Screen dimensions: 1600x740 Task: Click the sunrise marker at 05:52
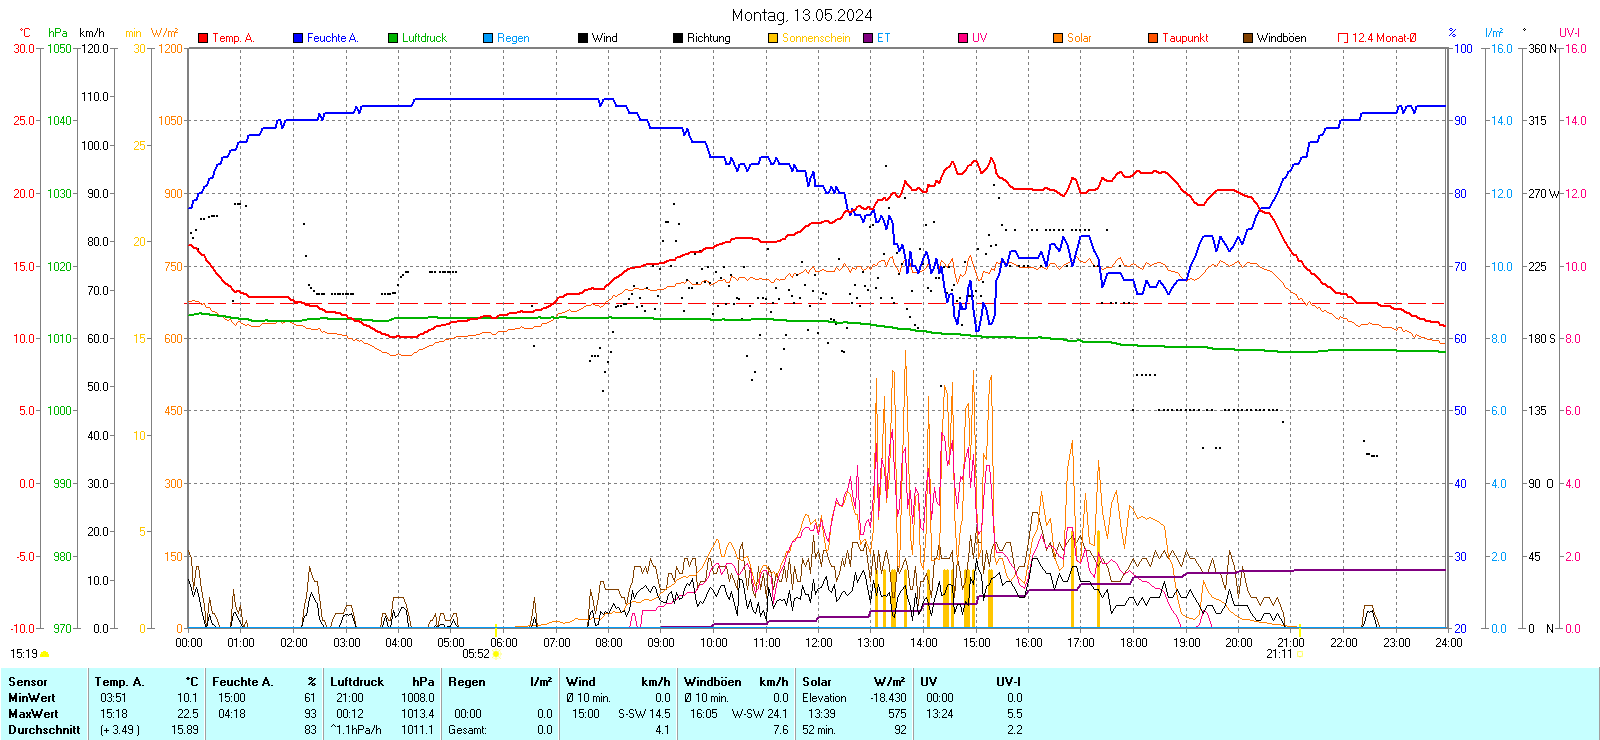point(497,654)
